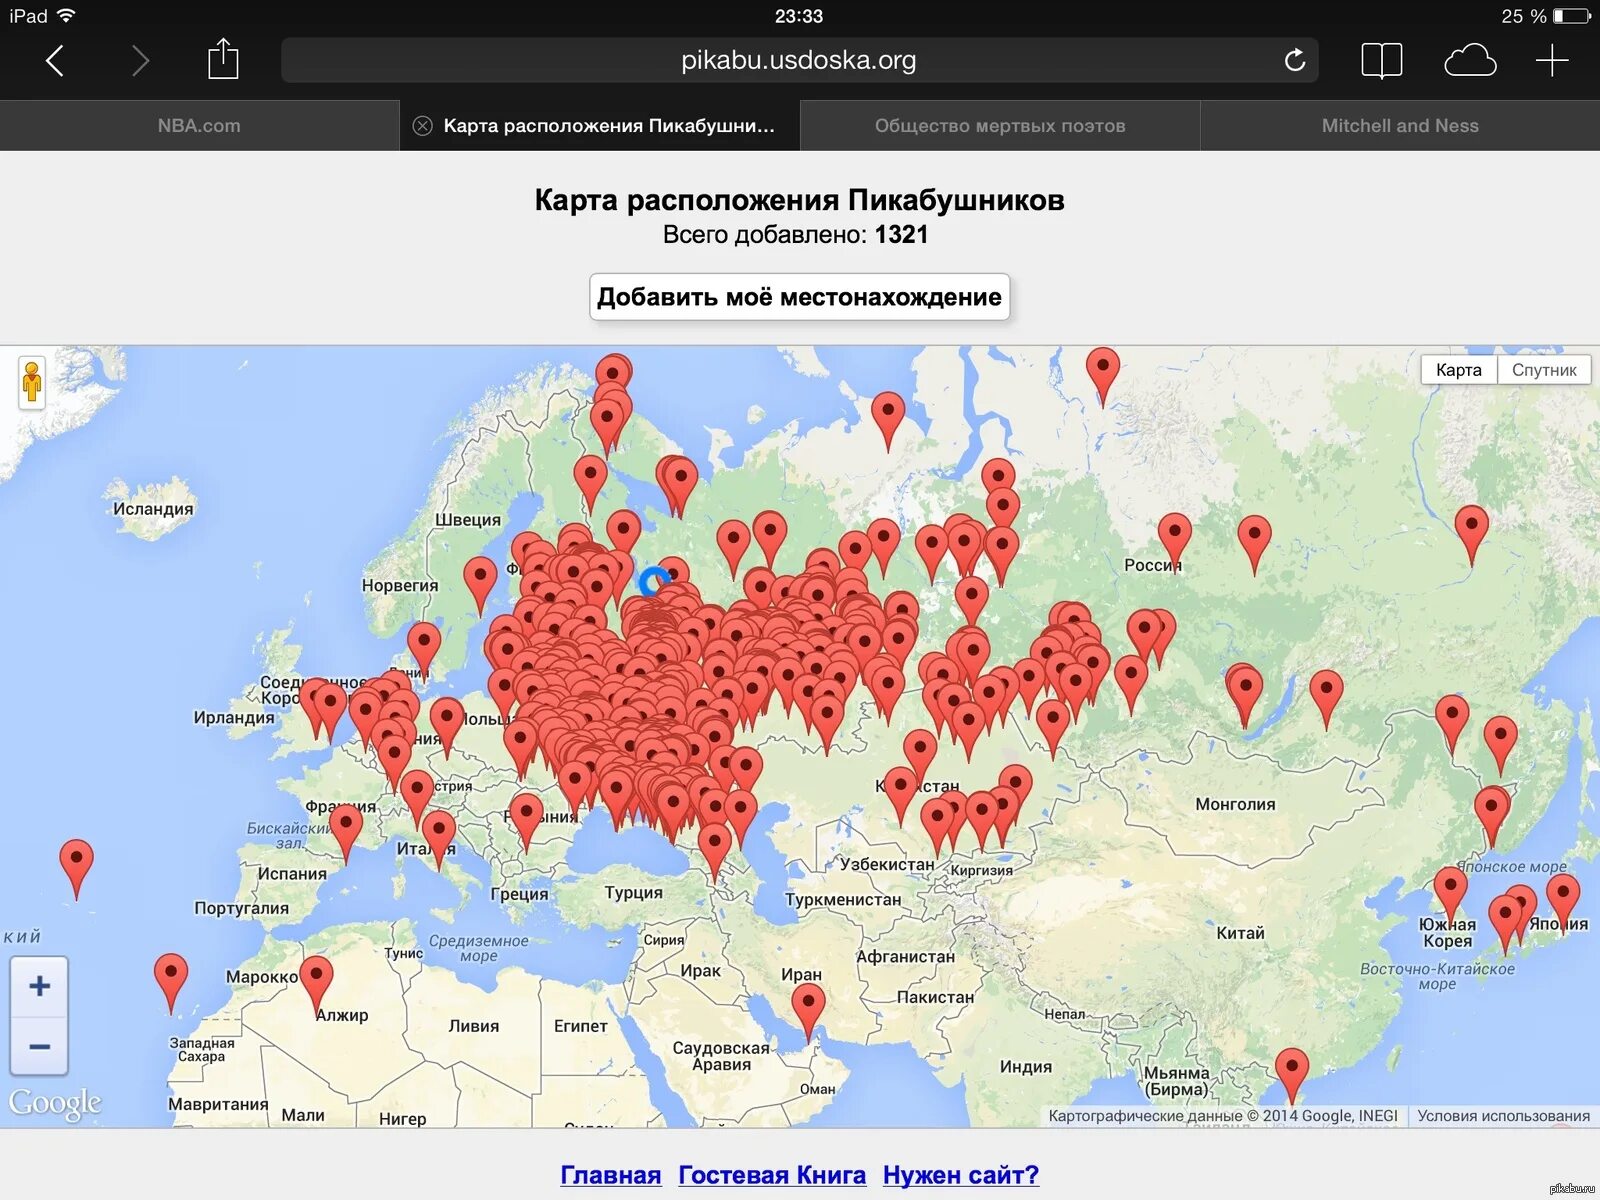Open the Главная link
Screen dimensions: 1600x1200
611,1175
